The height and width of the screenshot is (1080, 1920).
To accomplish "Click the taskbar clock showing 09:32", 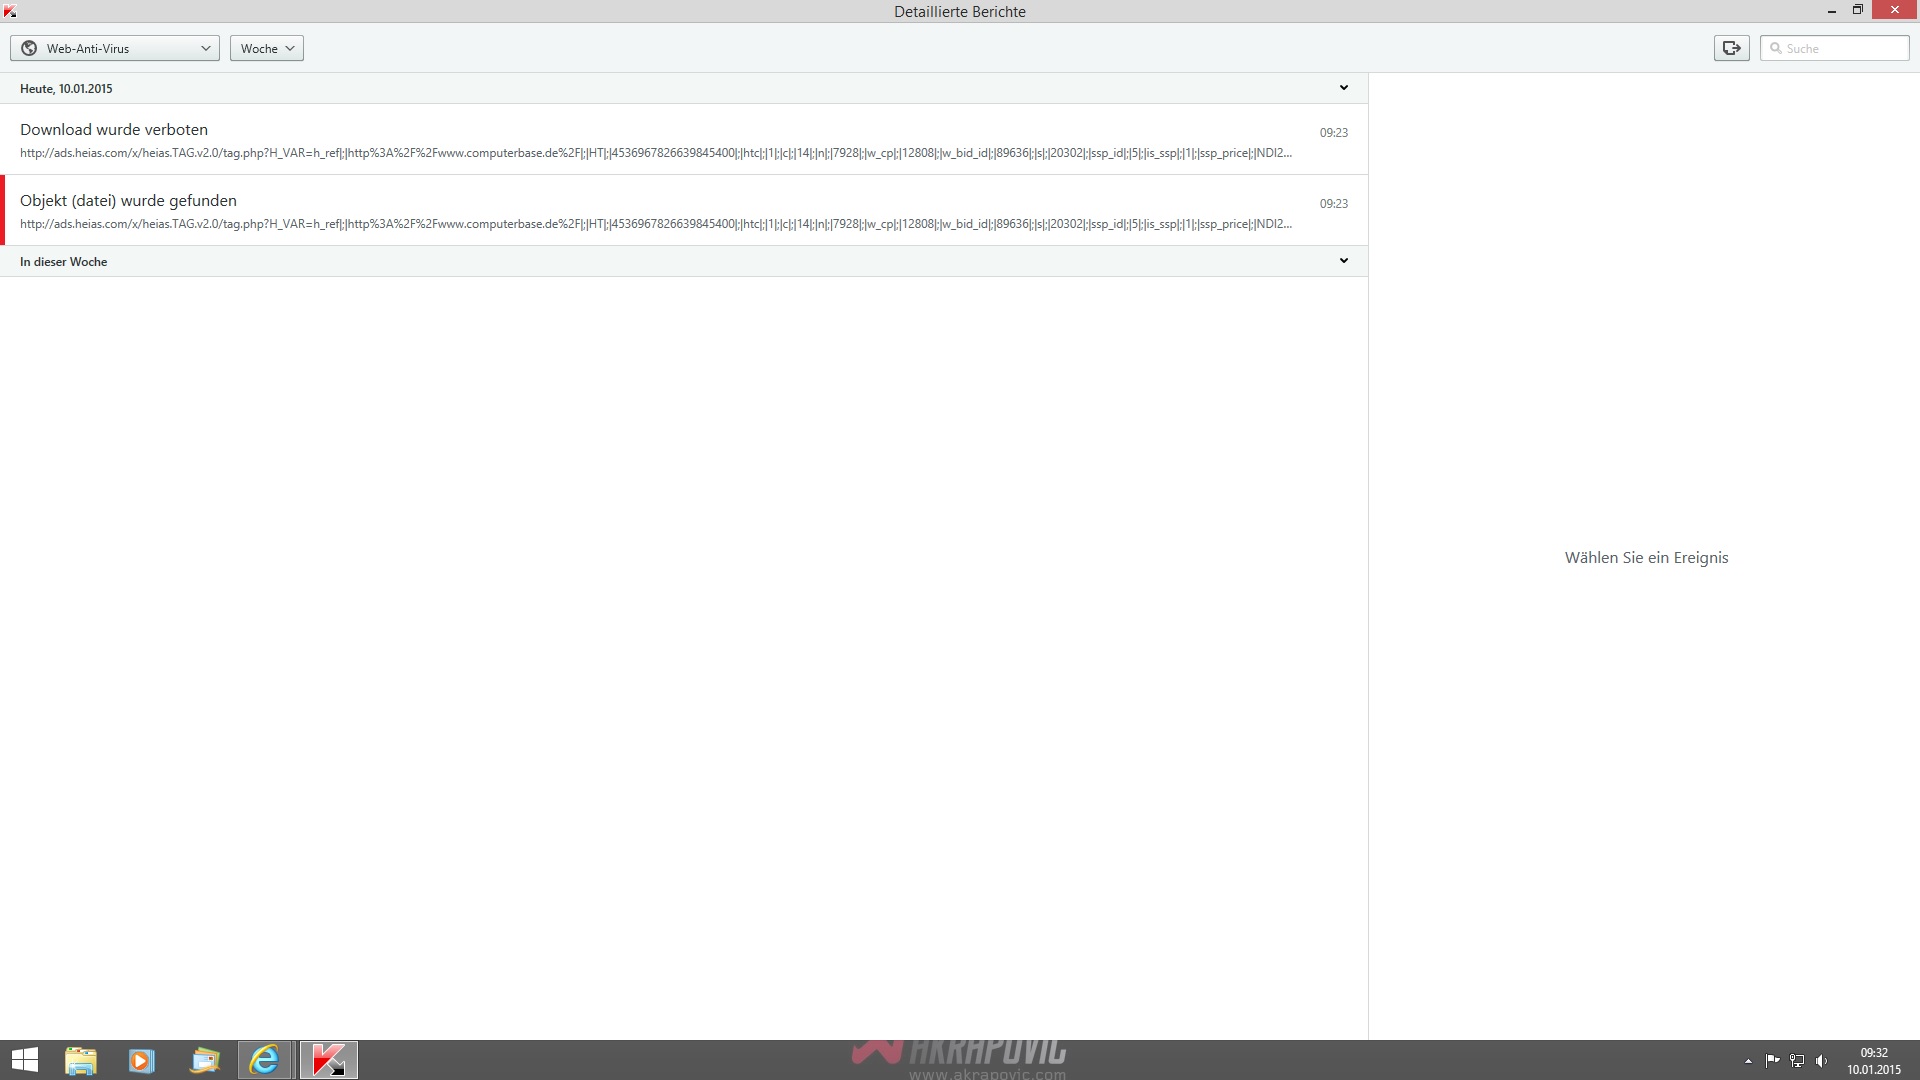I will [1873, 1060].
